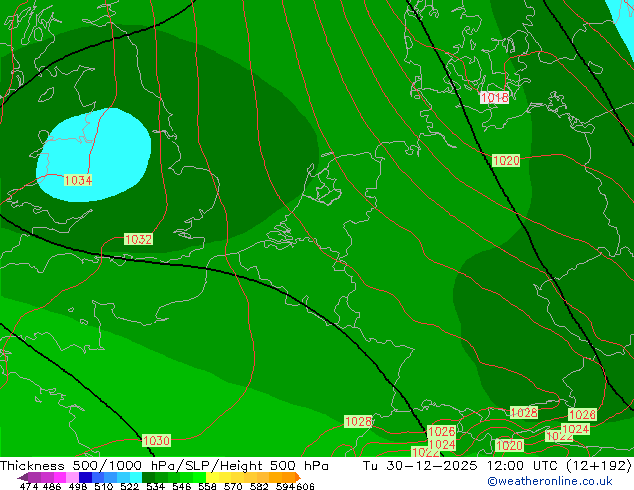Open the weatheronline.co.uk copyright link
Image resolution: width=634 pixels, height=490 pixels.
coord(550,481)
